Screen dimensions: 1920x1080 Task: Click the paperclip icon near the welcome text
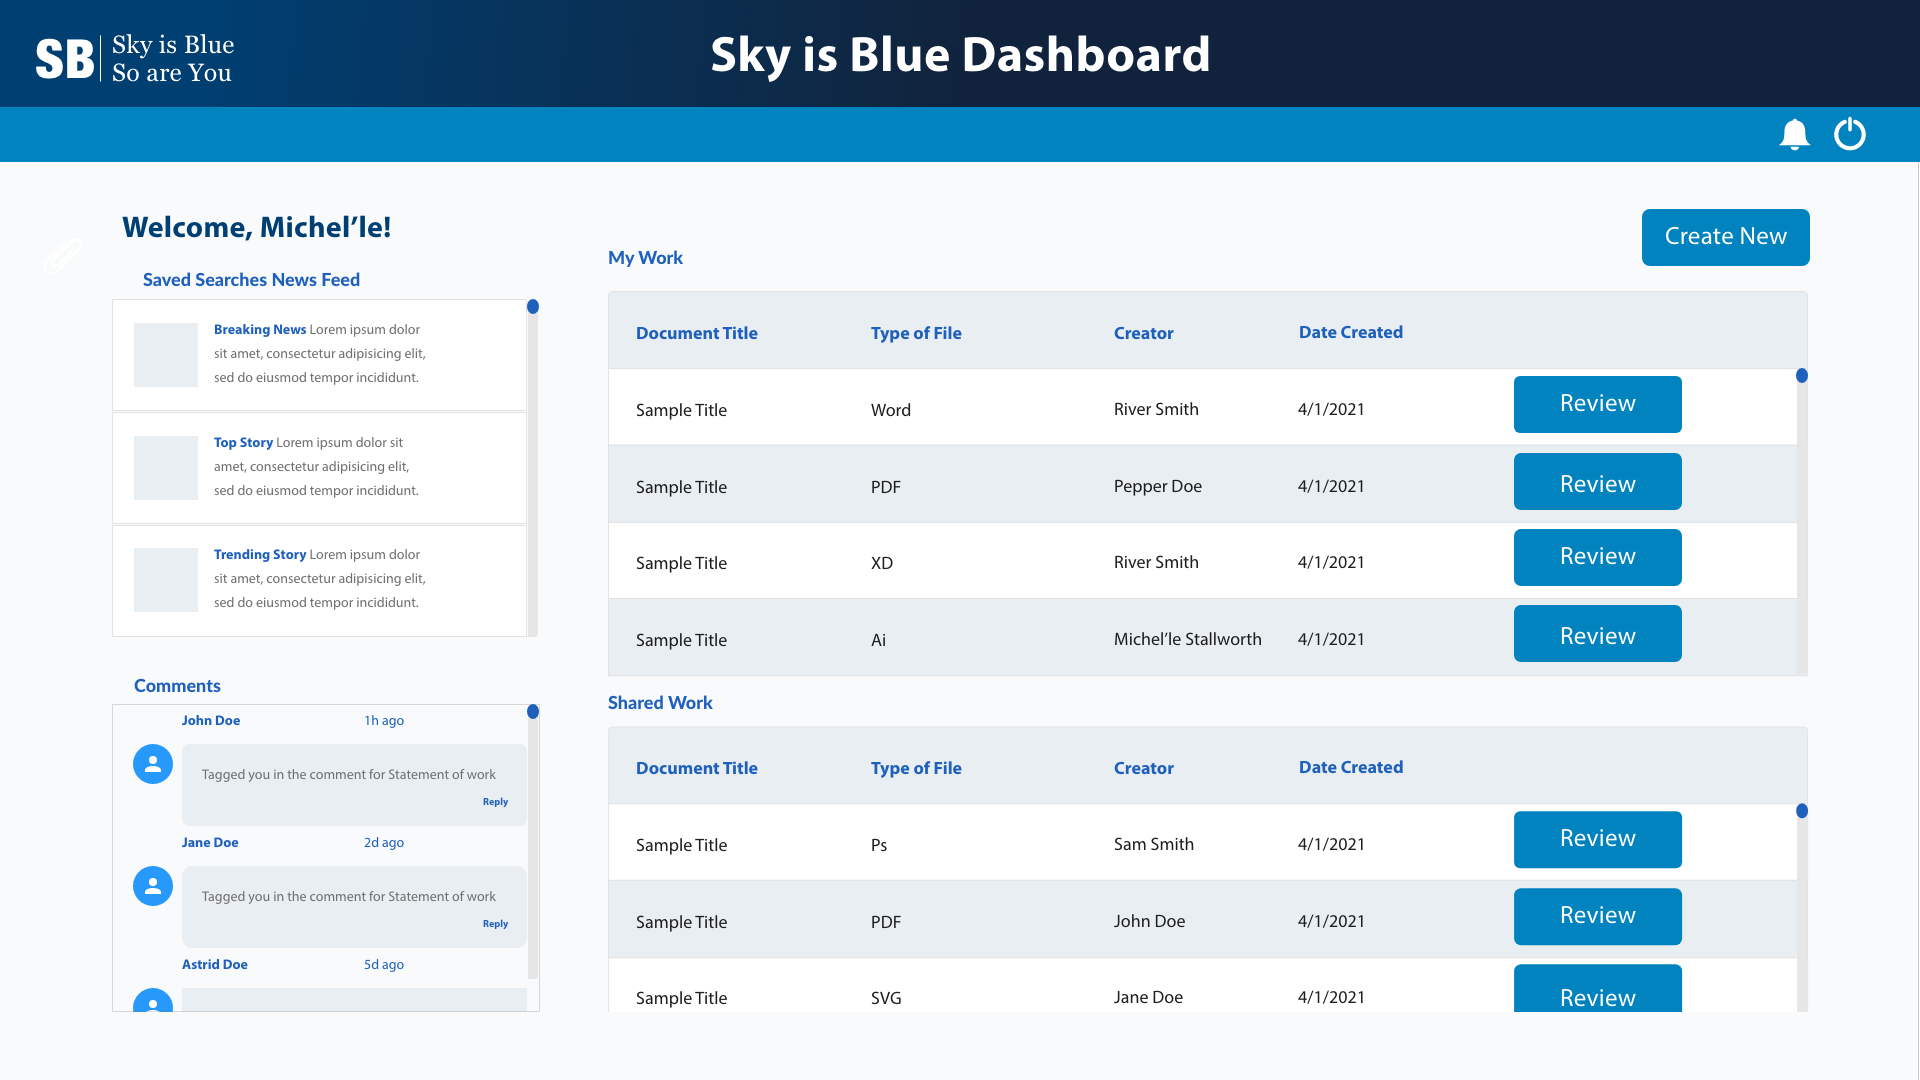62,256
